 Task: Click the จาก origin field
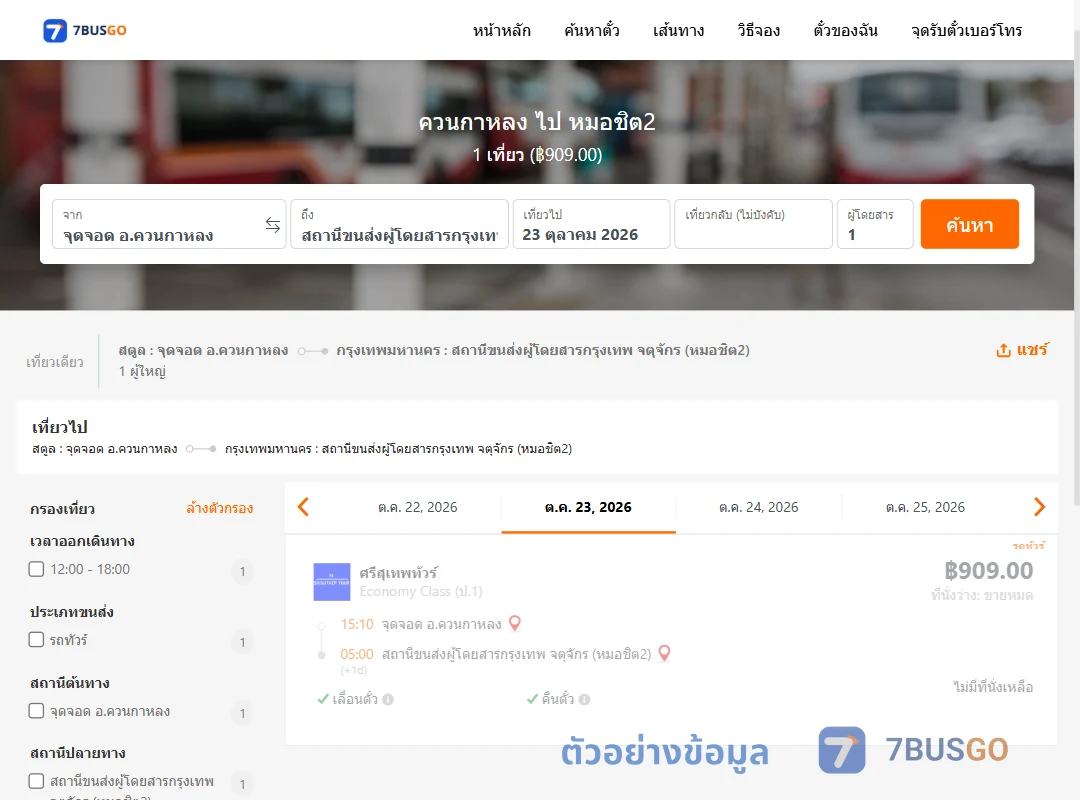point(169,224)
